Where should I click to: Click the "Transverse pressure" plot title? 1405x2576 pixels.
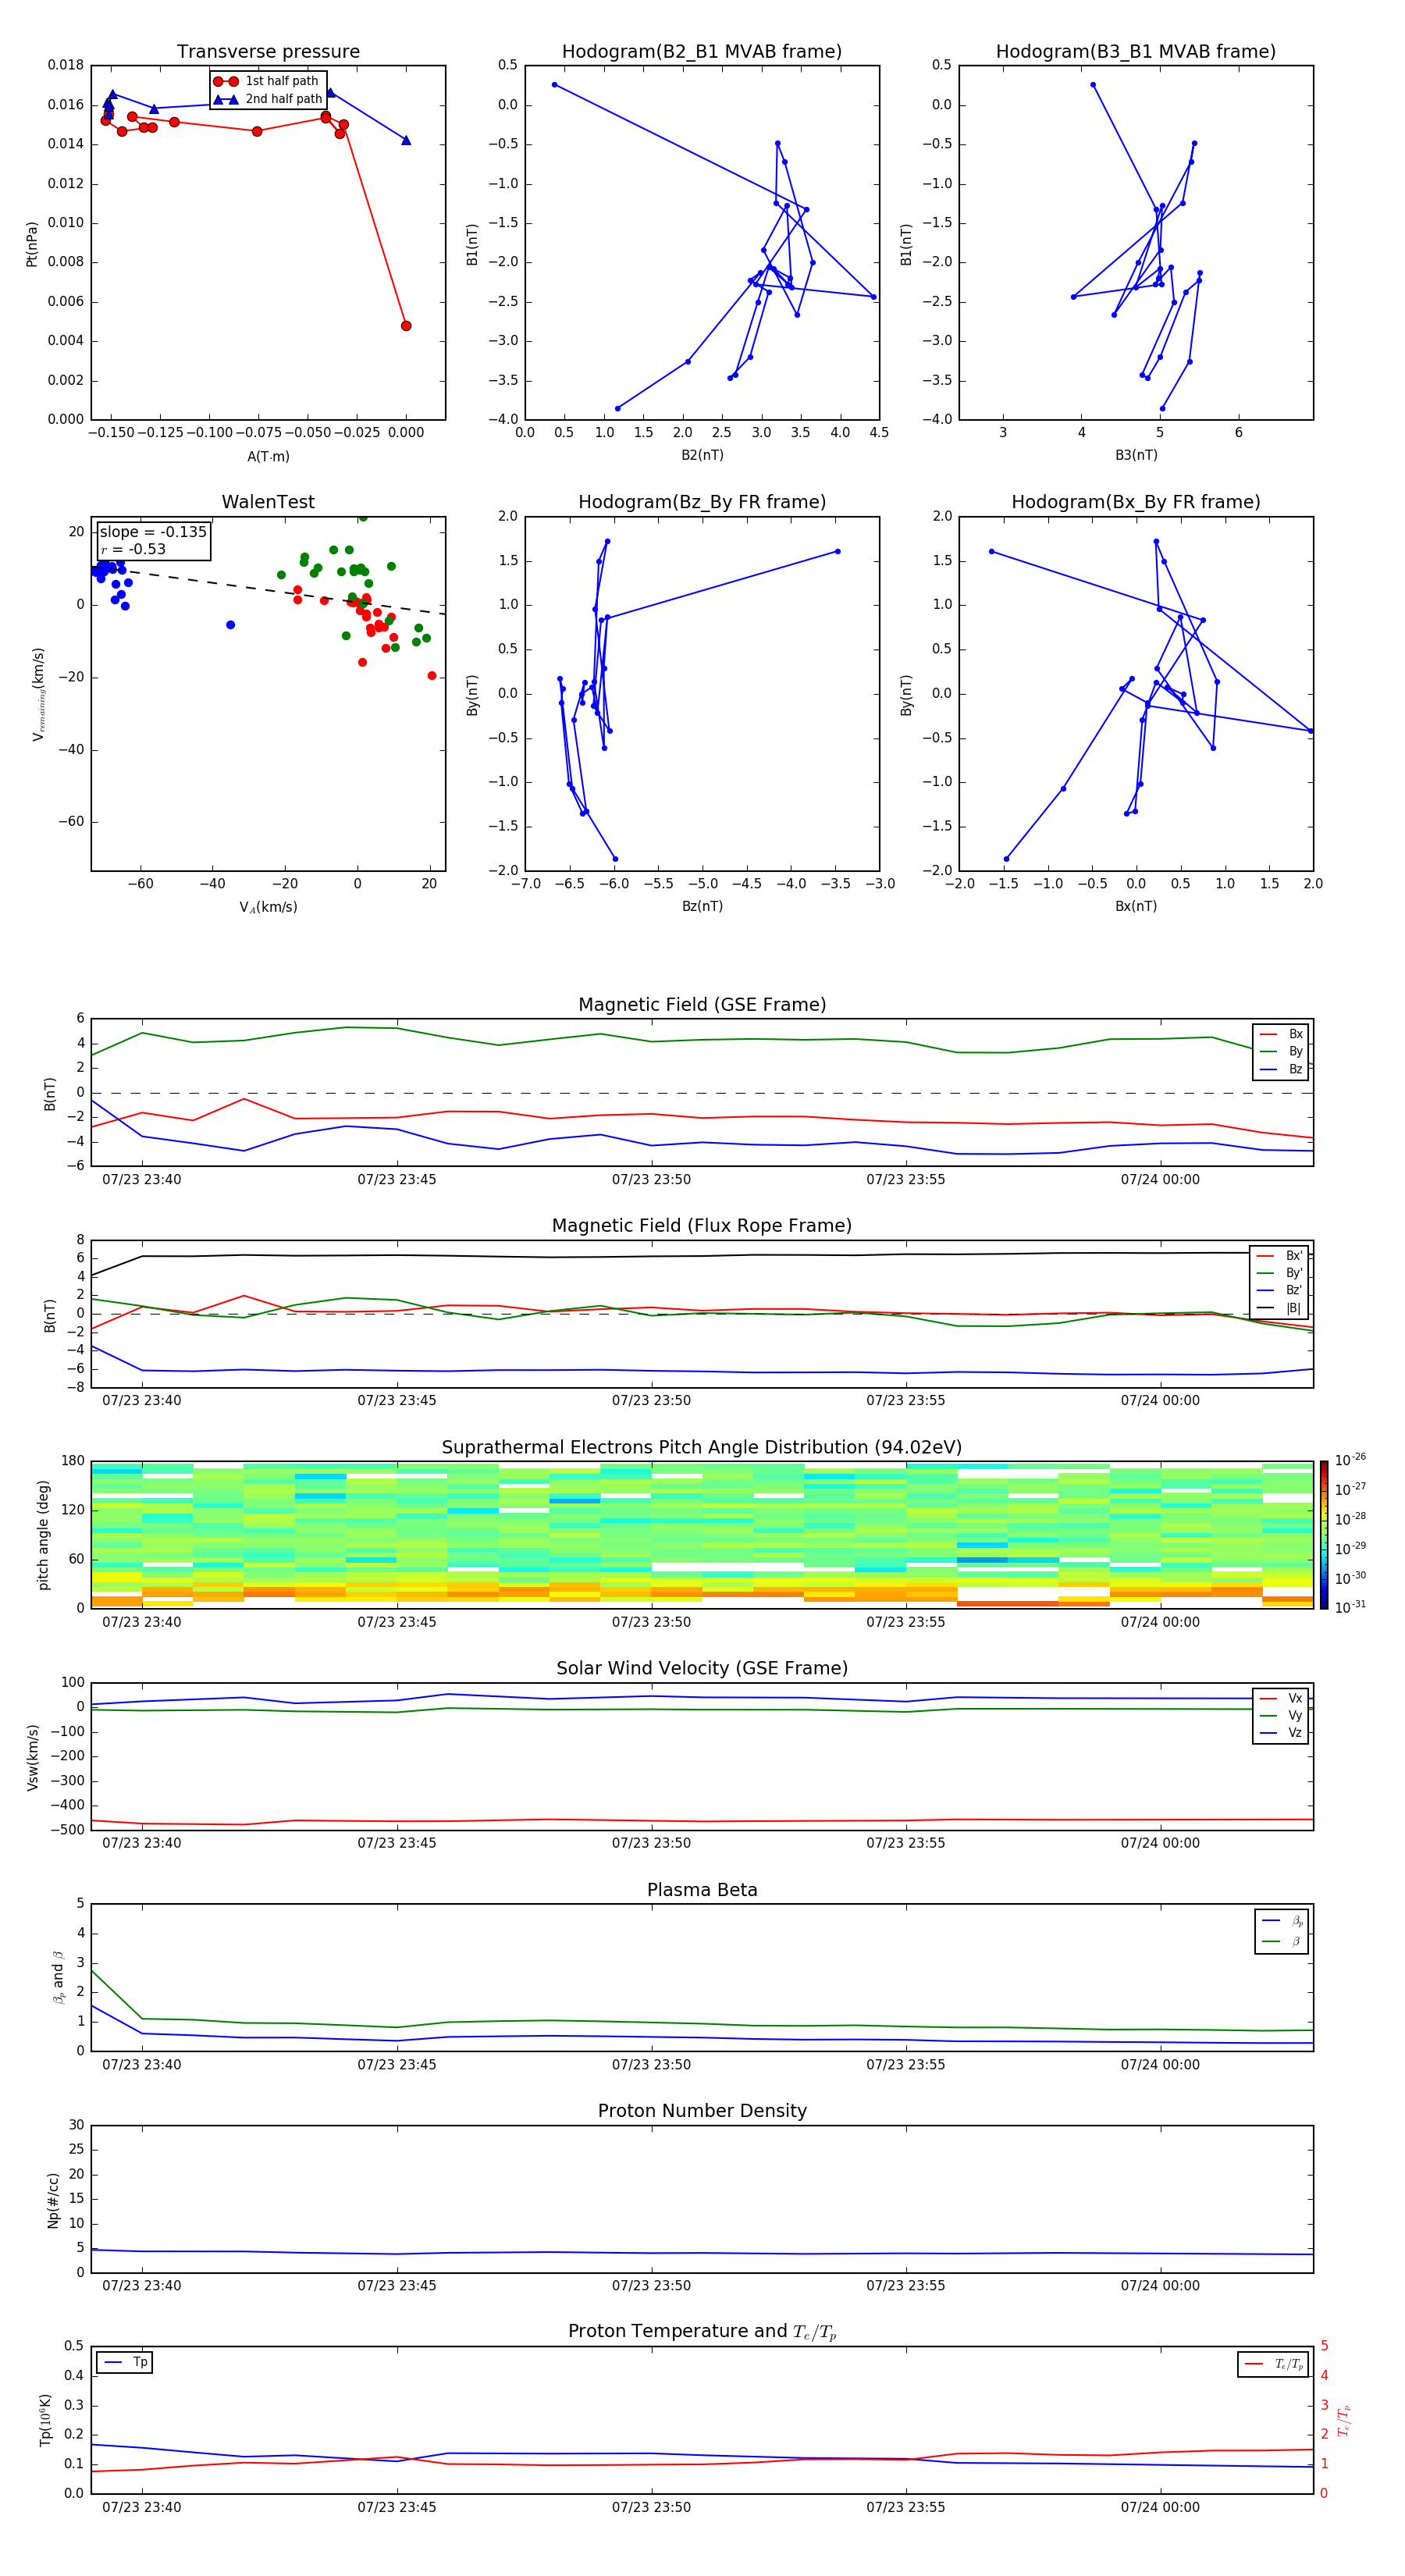click(268, 52)
